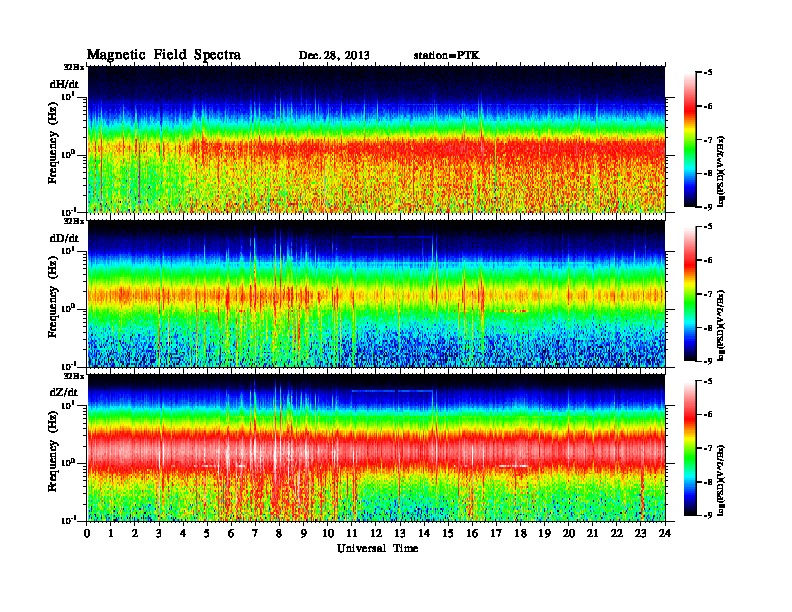This screenshot has width=792, height=612.
Task: Click hour '11' on the time axis
Action: (352, 534)
